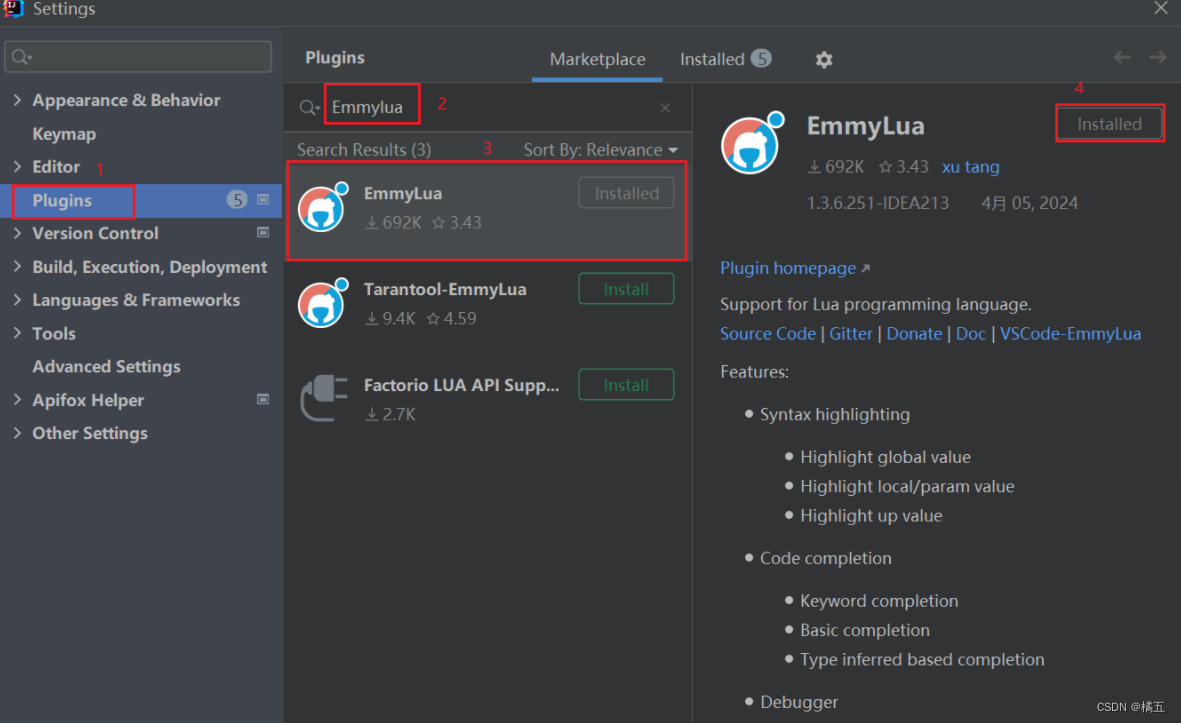Clear the plugin search with the X icon

tap(665, 108)
